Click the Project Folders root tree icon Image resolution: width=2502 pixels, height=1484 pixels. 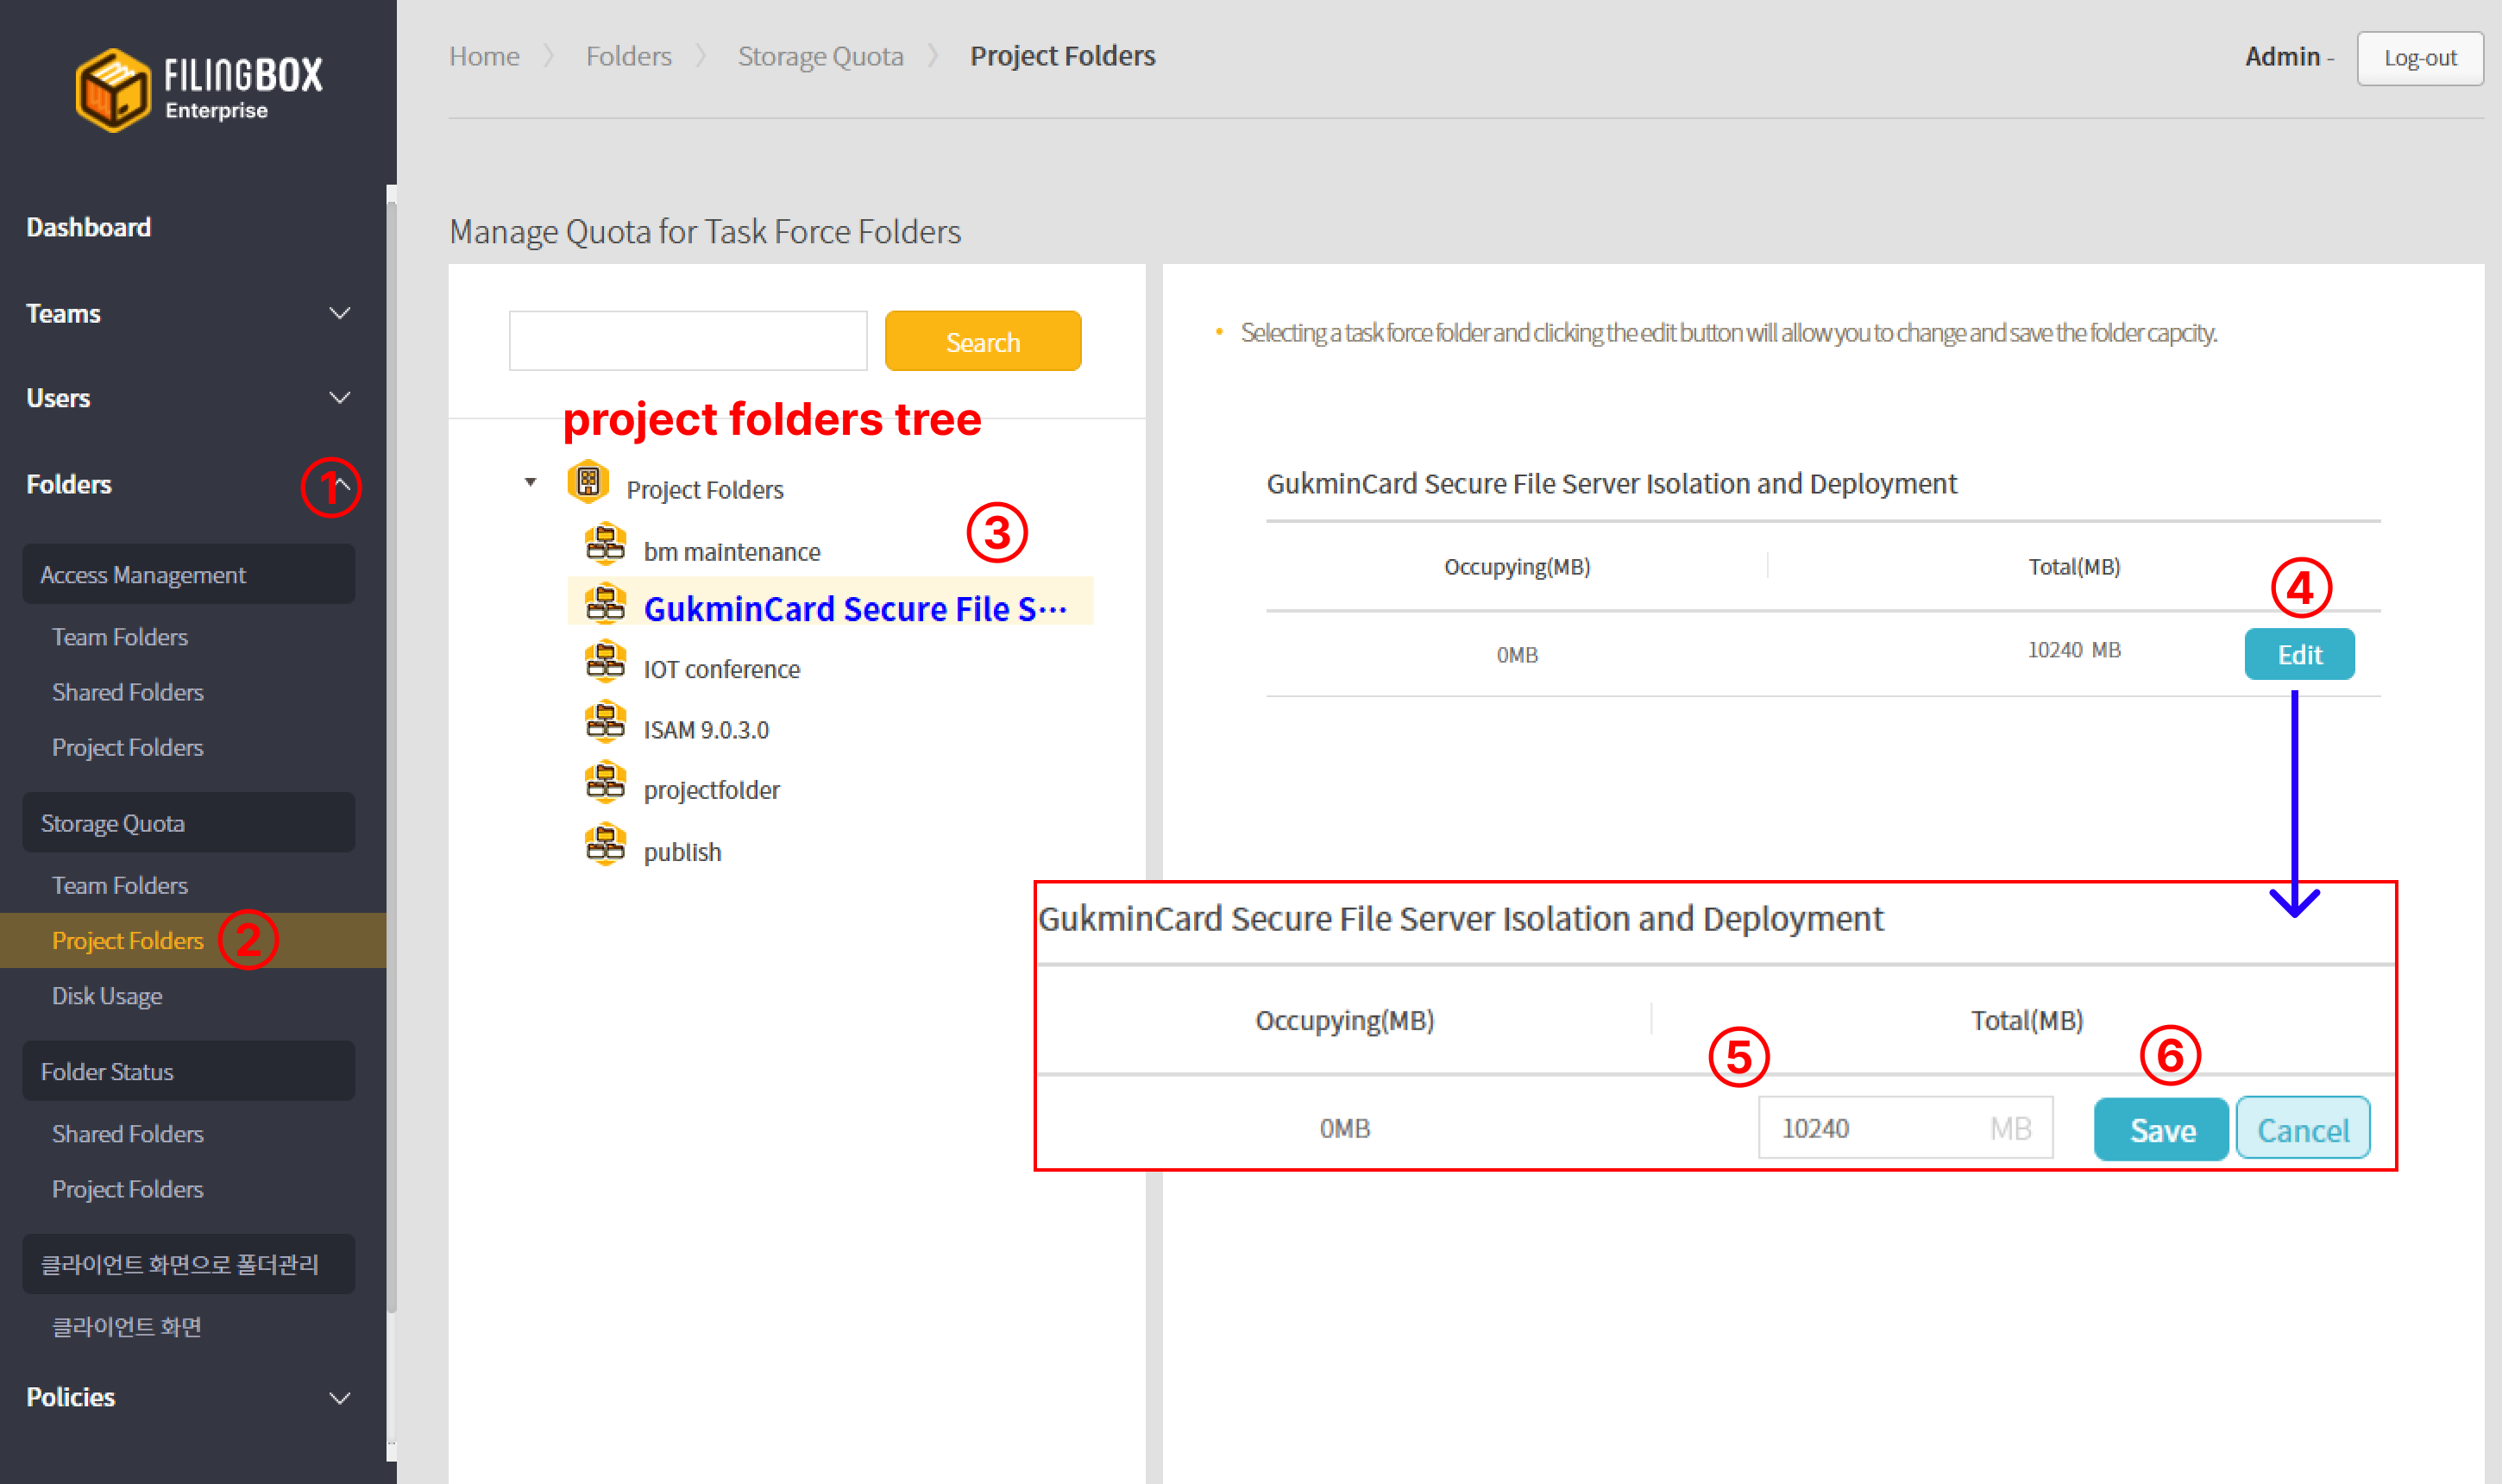pyautogui.click(x=588, y=483)
